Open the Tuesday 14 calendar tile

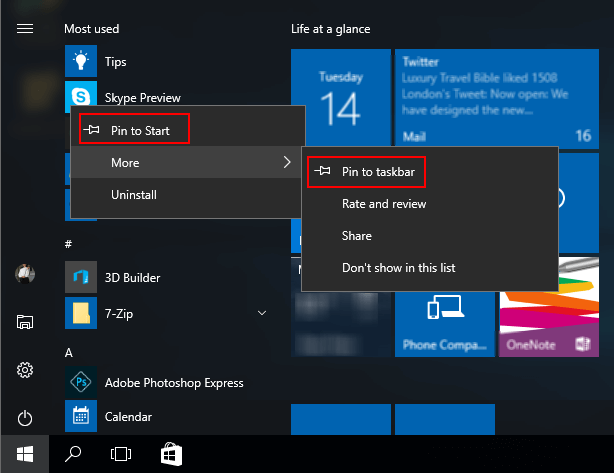(x=341, y=99)
